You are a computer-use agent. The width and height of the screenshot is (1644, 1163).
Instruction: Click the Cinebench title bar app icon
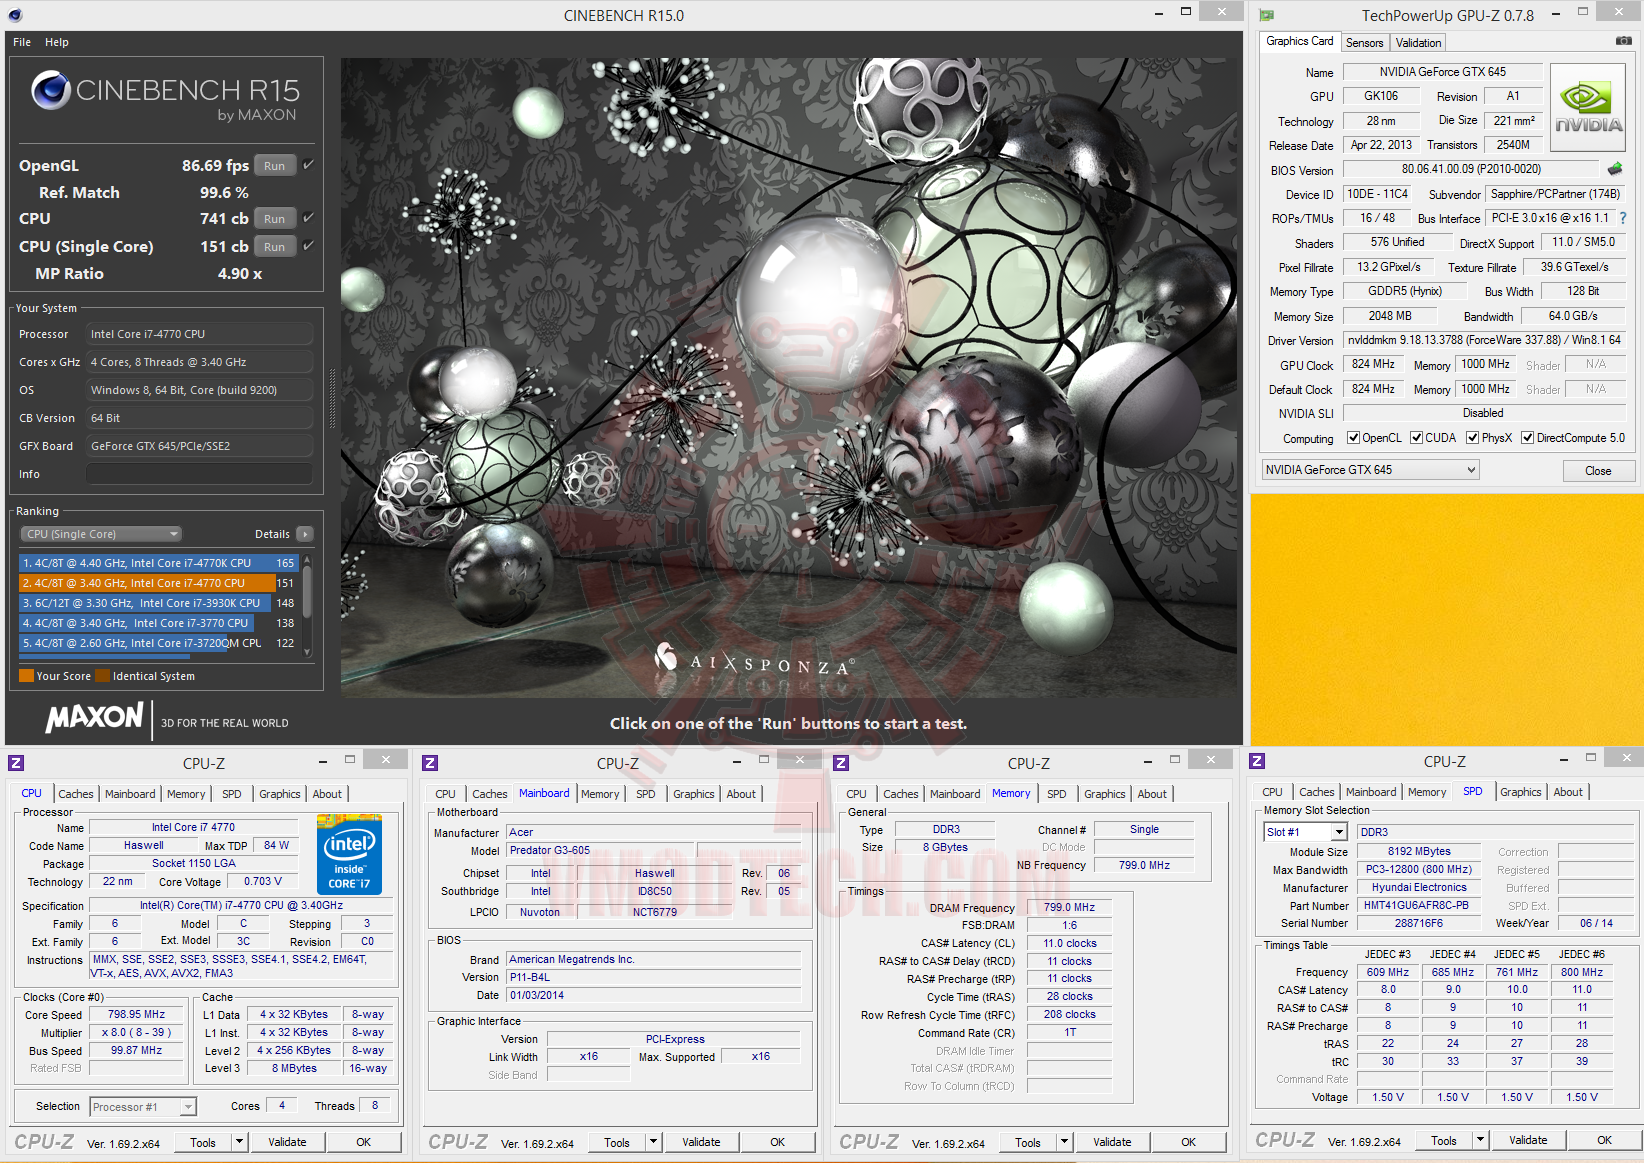15,15
